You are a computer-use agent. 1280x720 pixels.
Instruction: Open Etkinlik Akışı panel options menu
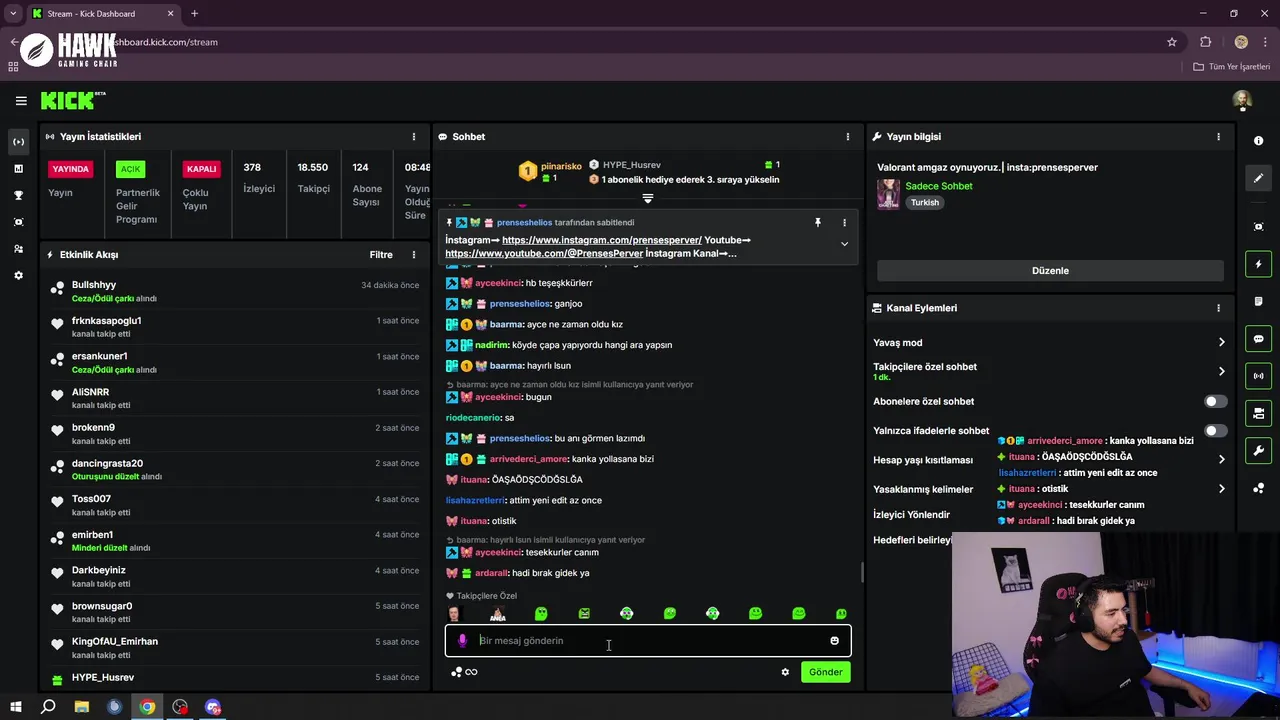pyautogui.click(x=414, y=255)
